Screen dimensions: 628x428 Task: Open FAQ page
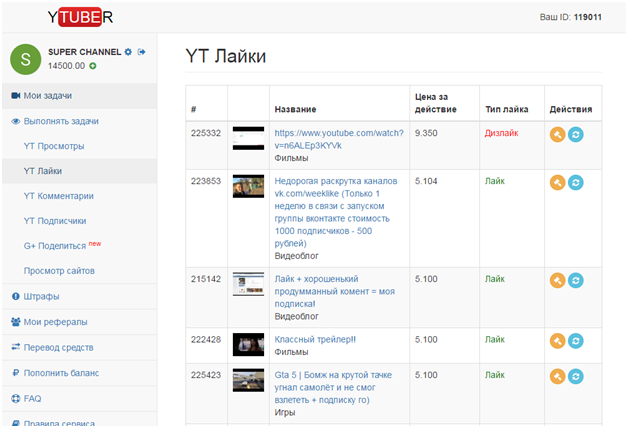point(79,399)
